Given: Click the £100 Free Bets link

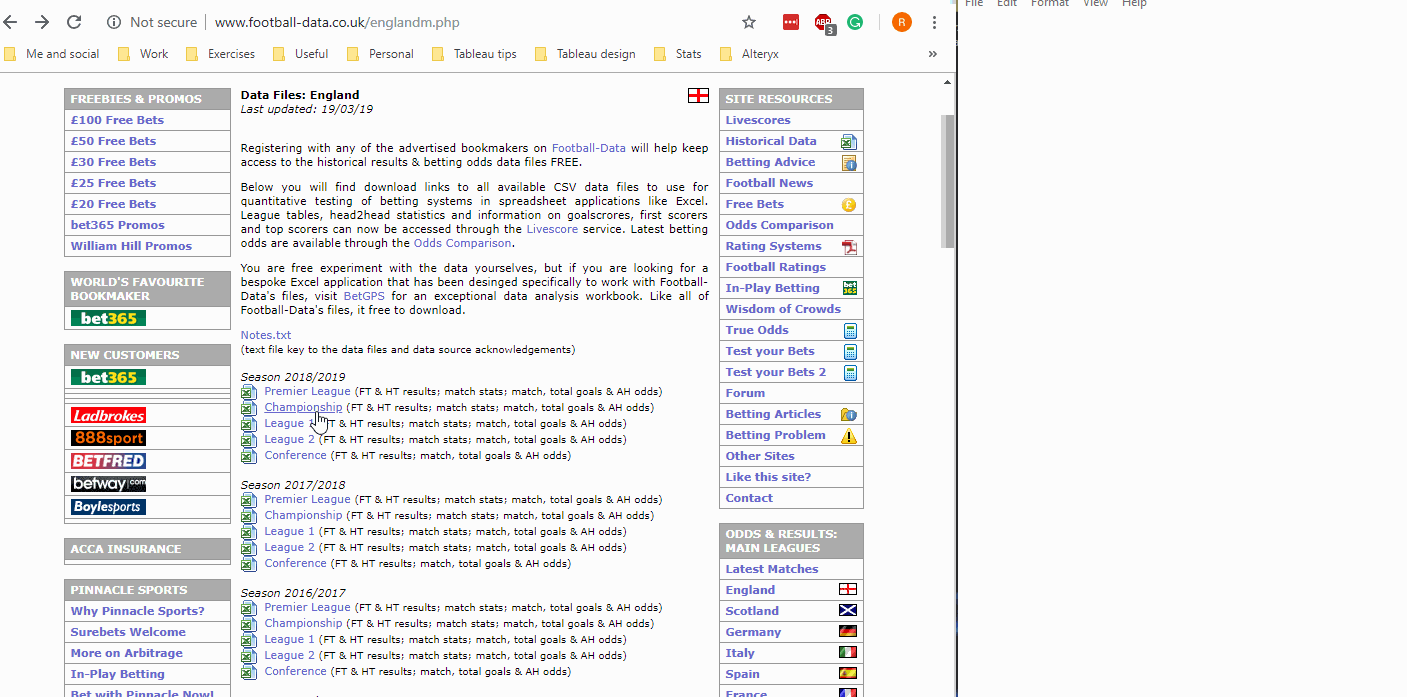Looking at the screenshot, I should tap(117, 120).
